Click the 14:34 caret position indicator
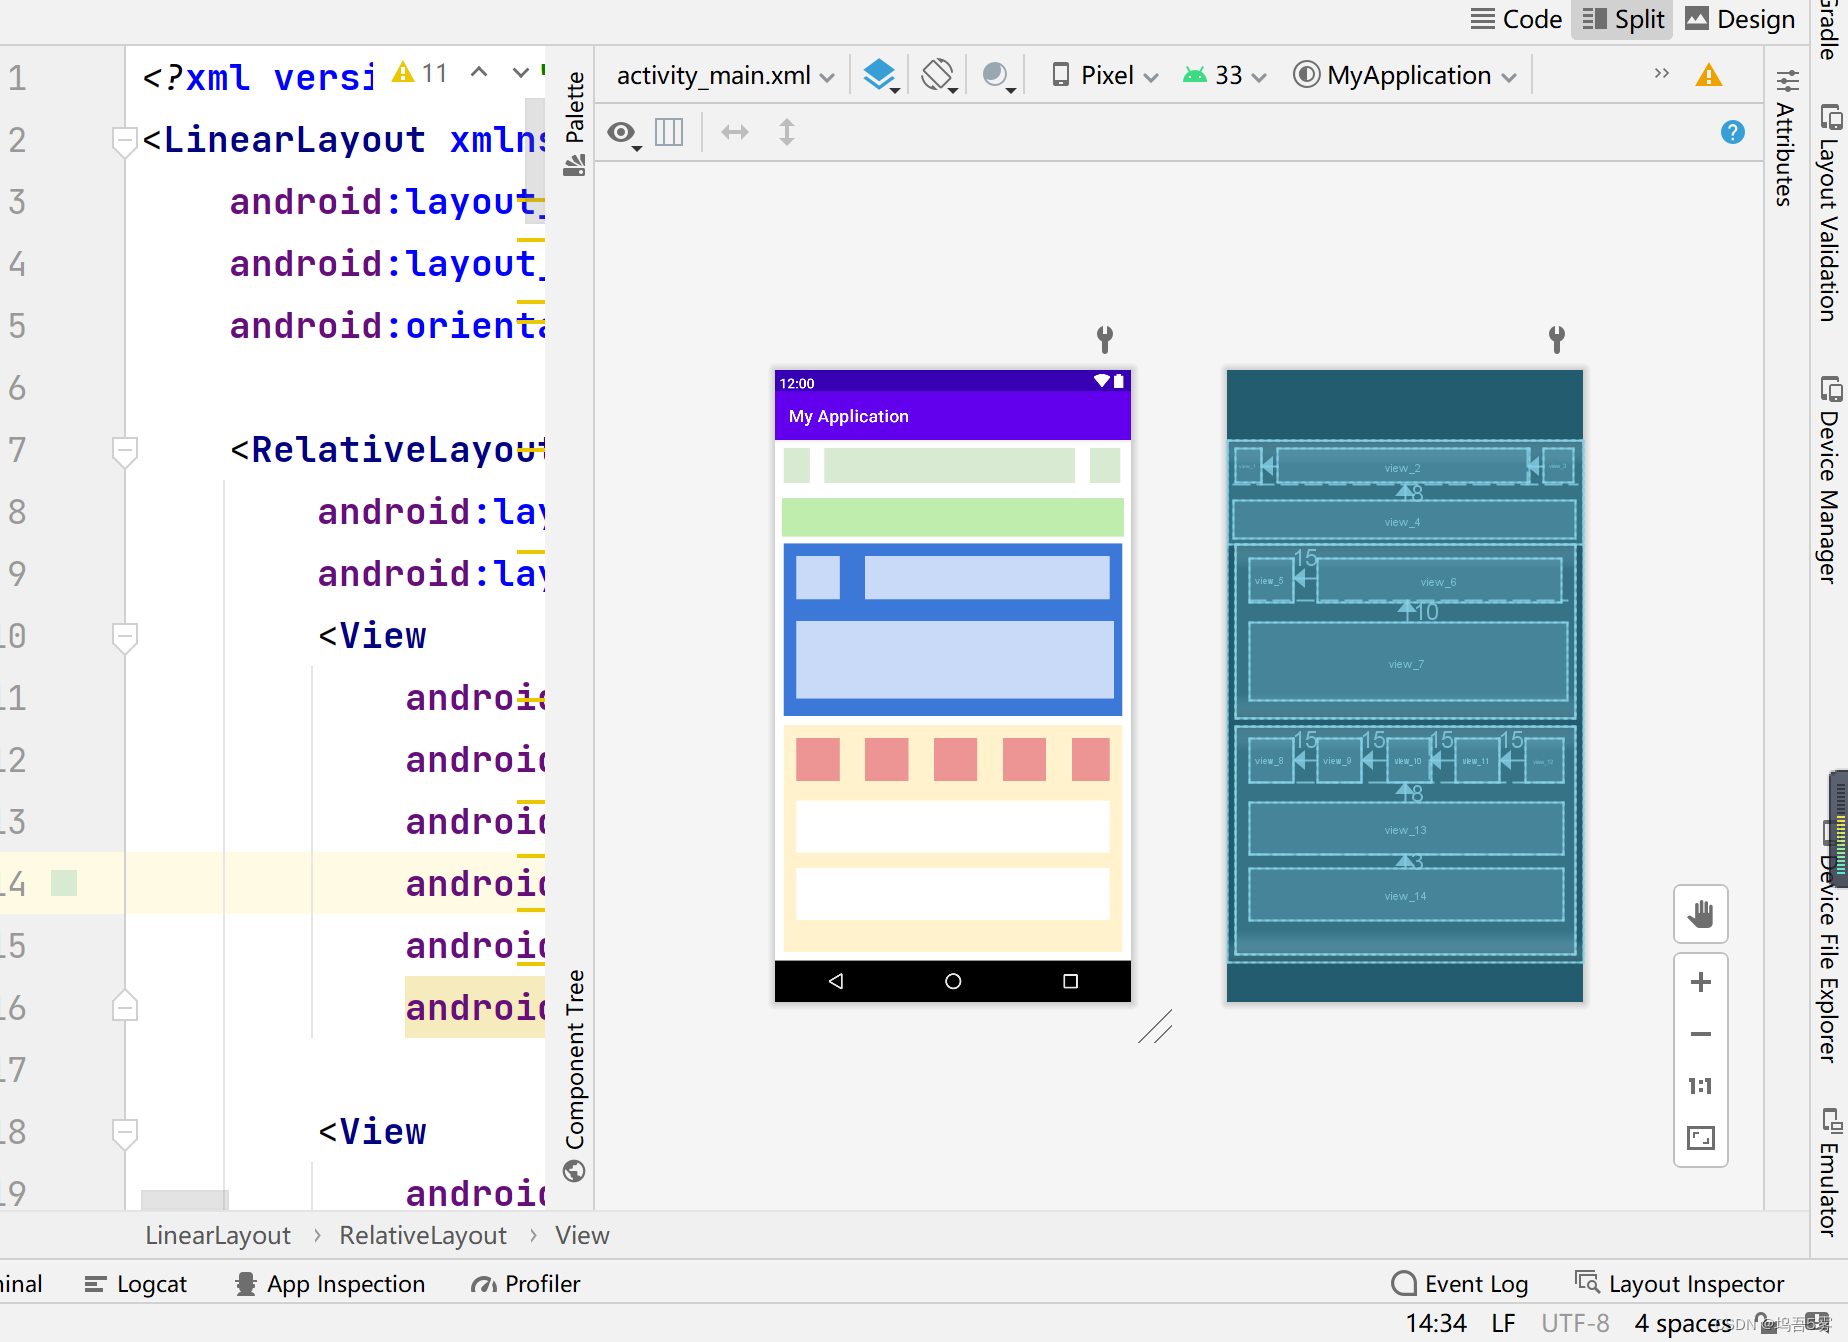 point(1436,1324)
